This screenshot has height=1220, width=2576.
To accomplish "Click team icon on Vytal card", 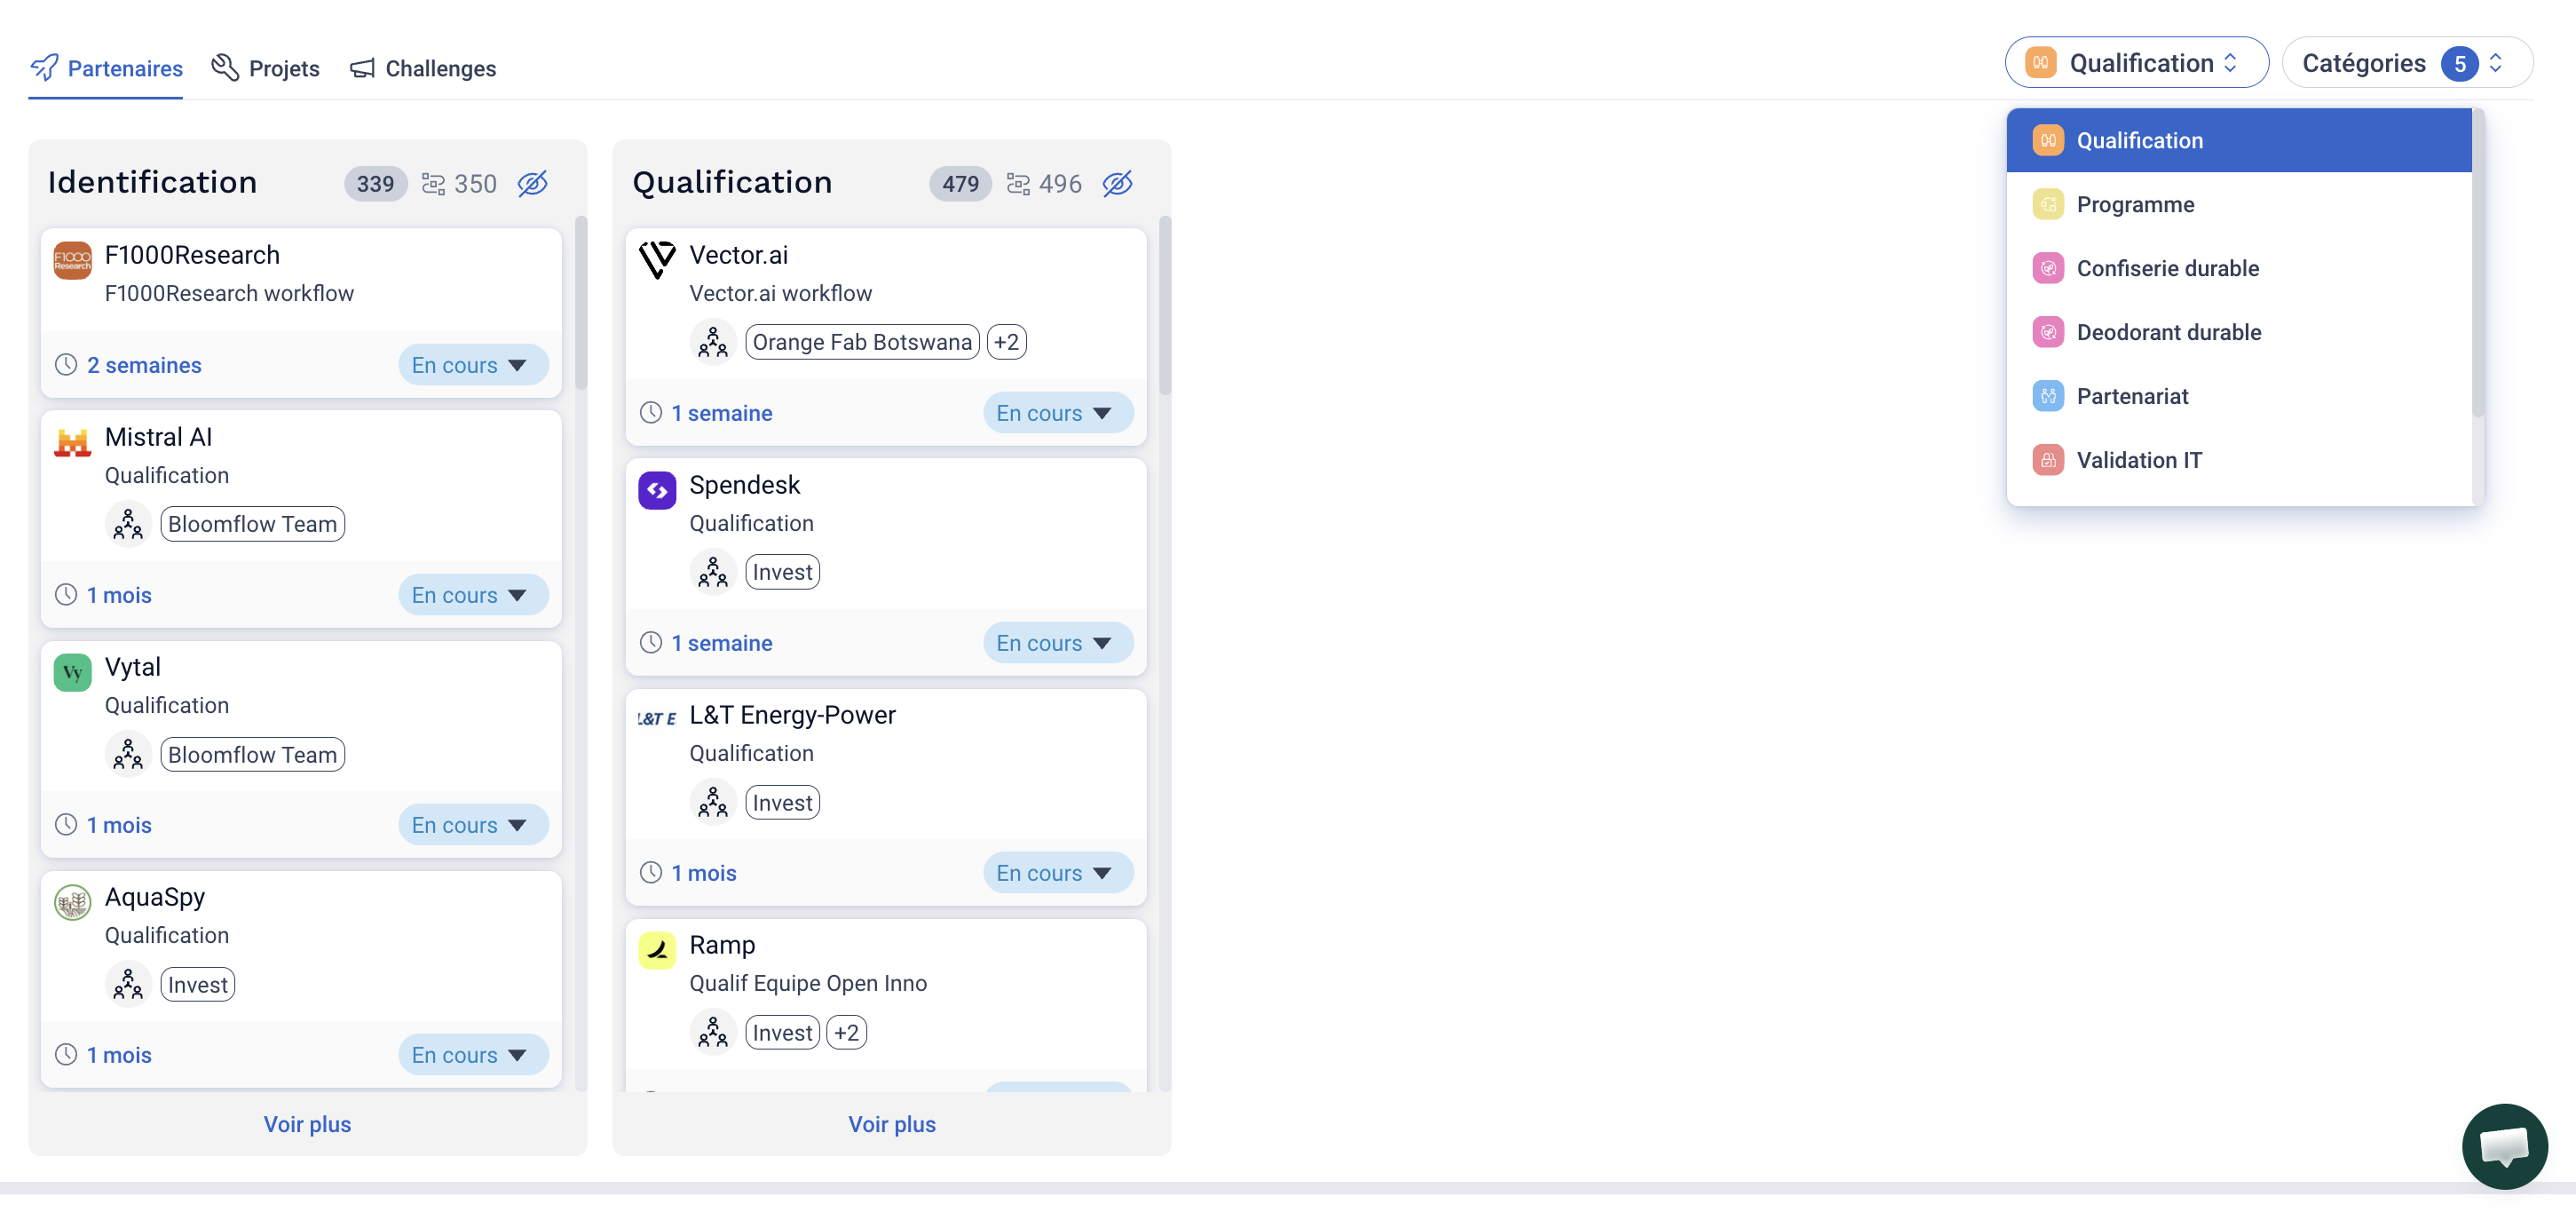I will tap(128, 754).
